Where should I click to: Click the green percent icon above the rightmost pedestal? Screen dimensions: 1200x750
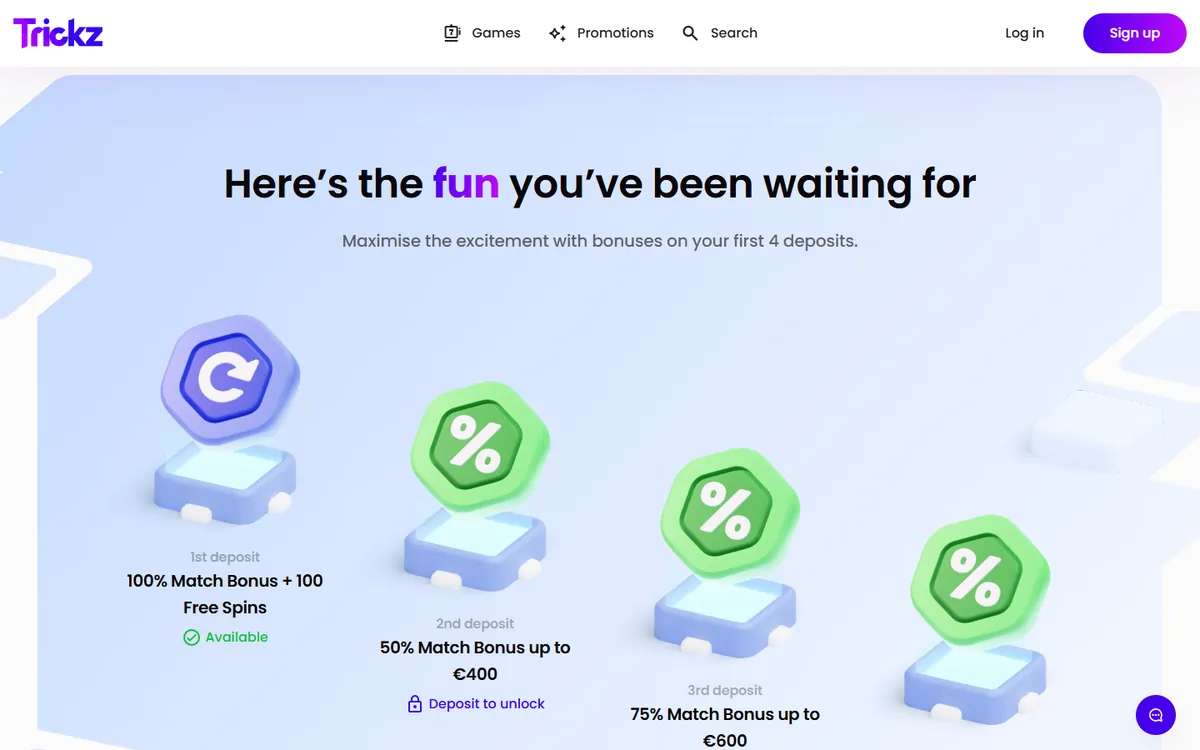(x=978, y=578)
